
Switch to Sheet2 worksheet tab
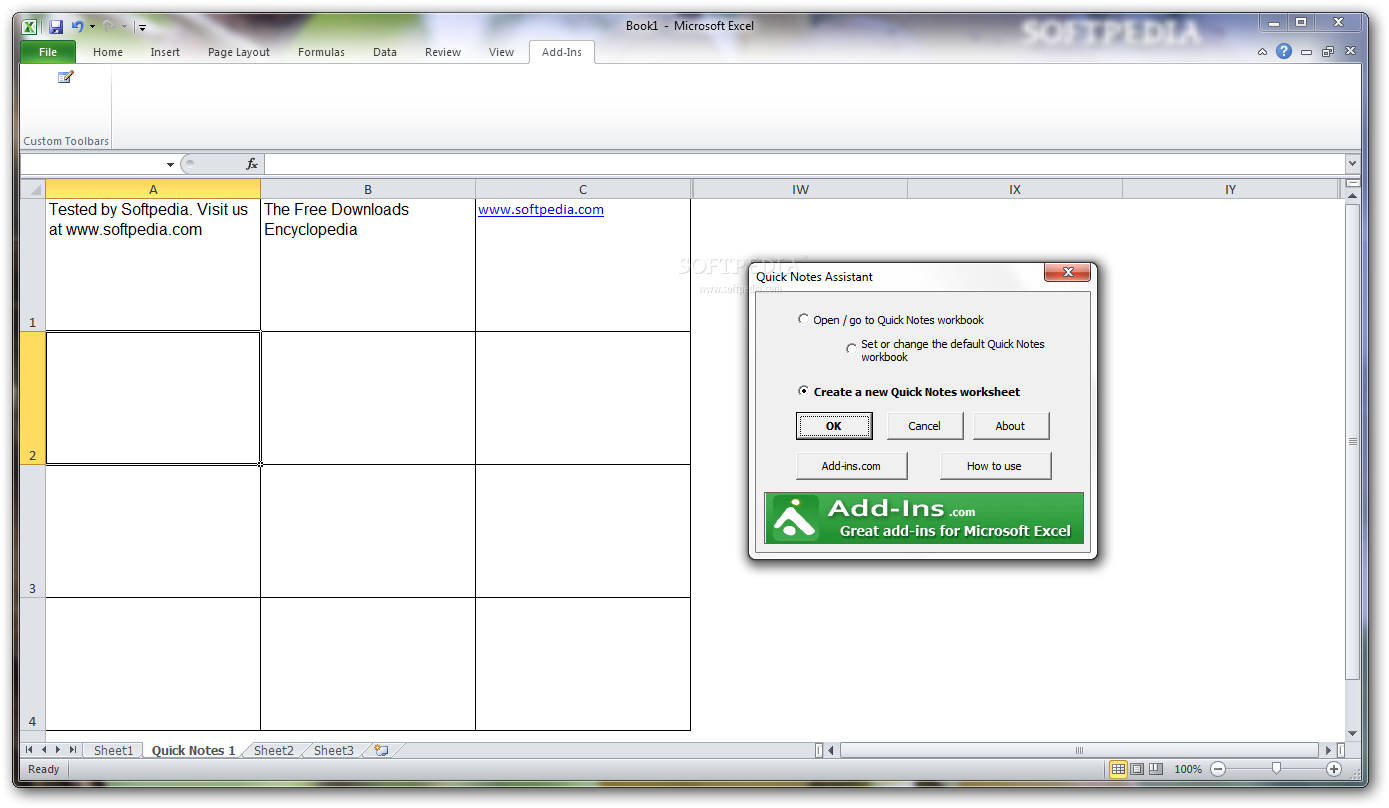[273, 750]
